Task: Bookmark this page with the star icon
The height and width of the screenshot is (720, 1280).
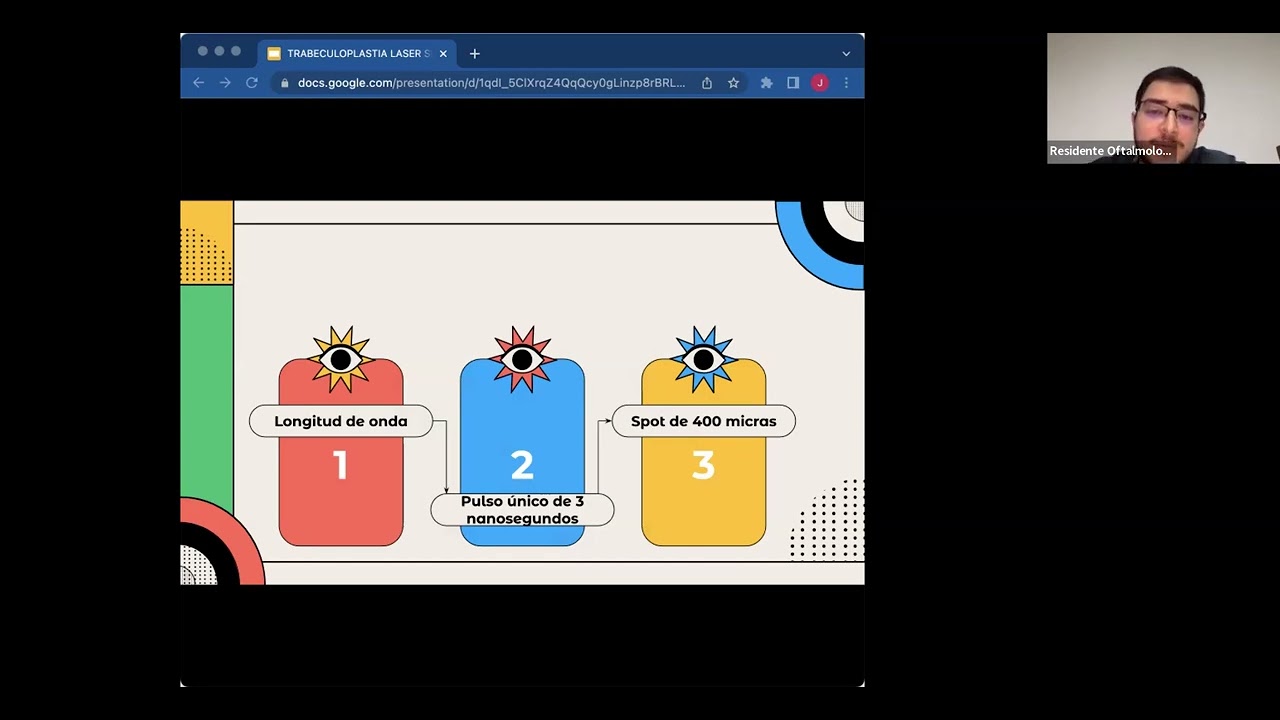Action: tap(733, 83)
